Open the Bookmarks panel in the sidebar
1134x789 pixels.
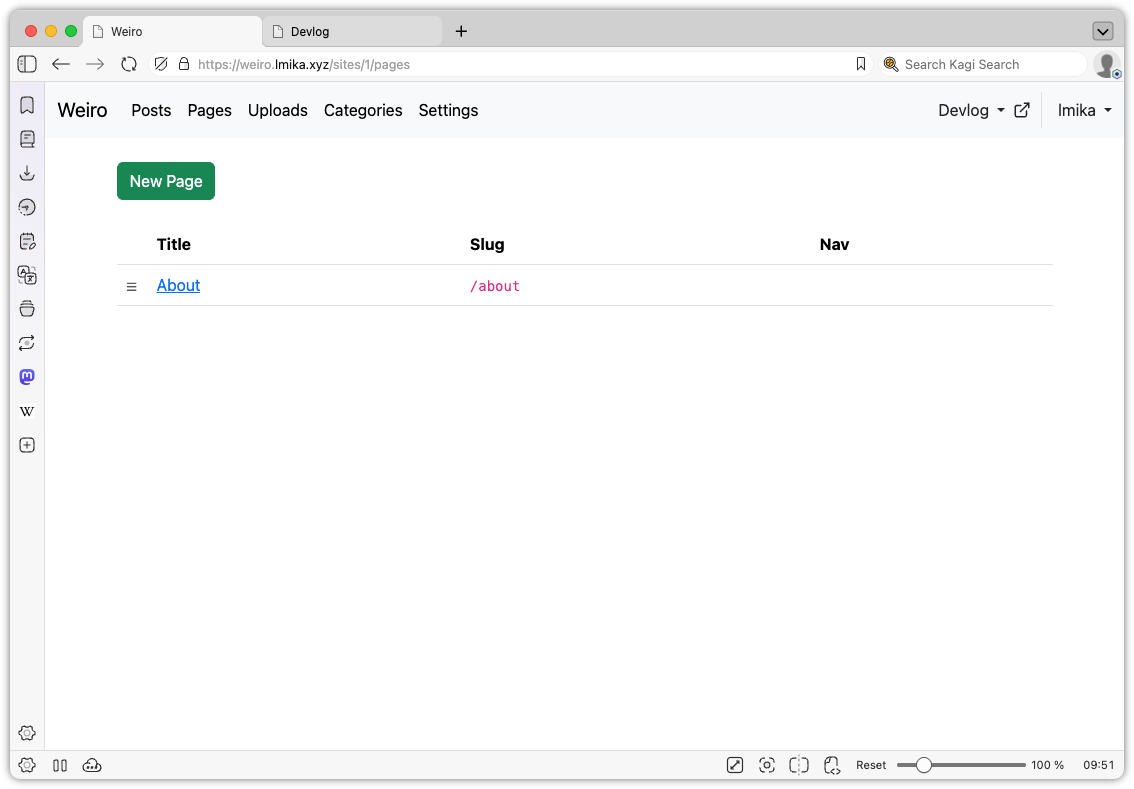pyautogui.click(x=27, y=104)
